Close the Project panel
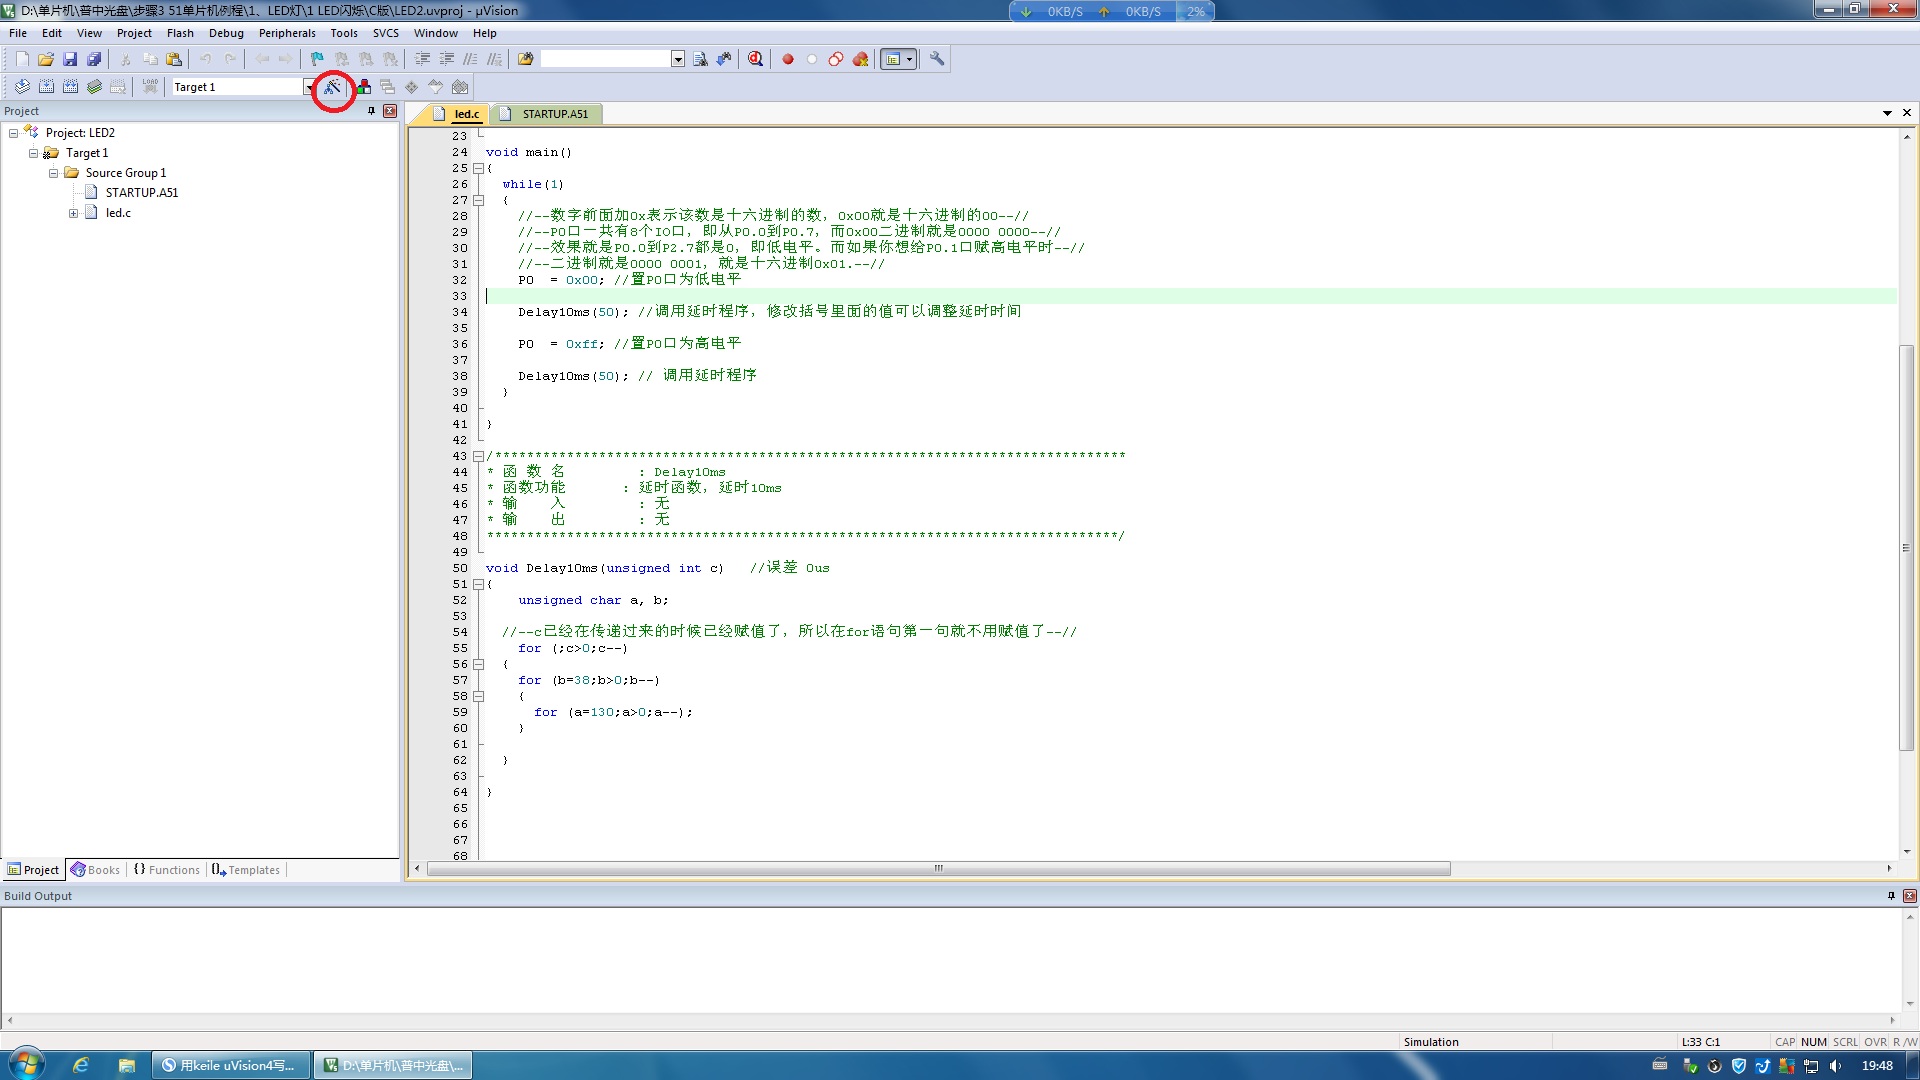The height and width of the screenshot is (1080, 1920). click(x=390, y=111)
